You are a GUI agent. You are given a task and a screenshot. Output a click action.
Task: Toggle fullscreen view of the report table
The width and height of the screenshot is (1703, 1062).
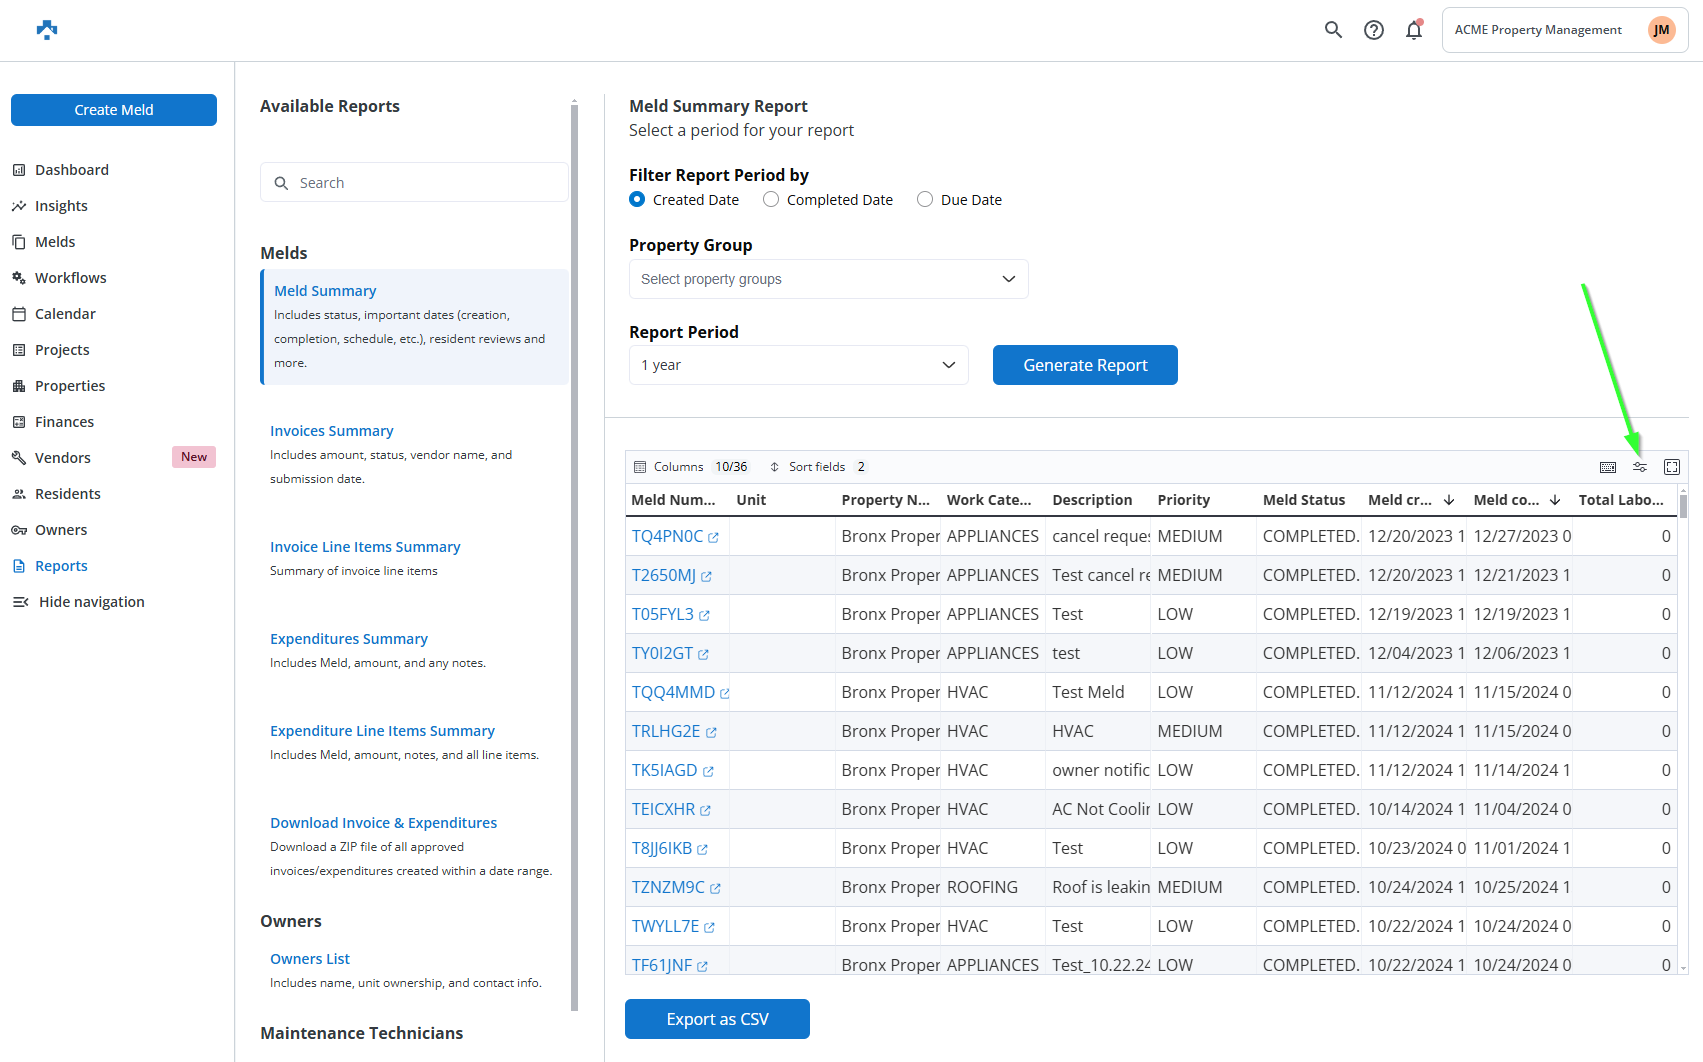tap(1671, 467)
